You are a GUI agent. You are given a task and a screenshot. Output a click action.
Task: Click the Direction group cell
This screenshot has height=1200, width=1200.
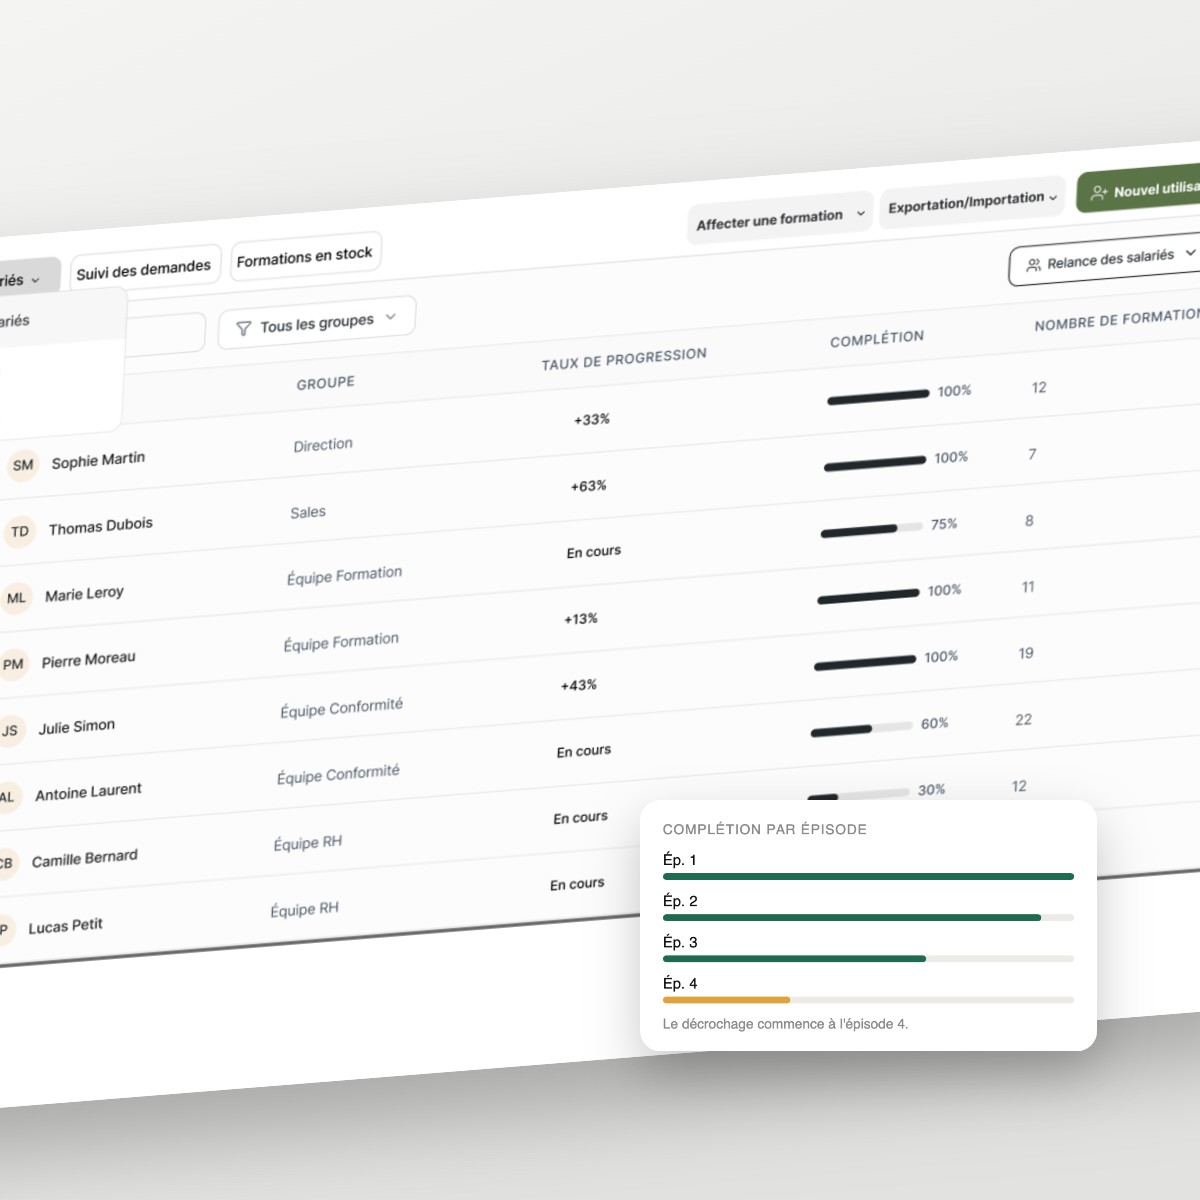[323, 445]
